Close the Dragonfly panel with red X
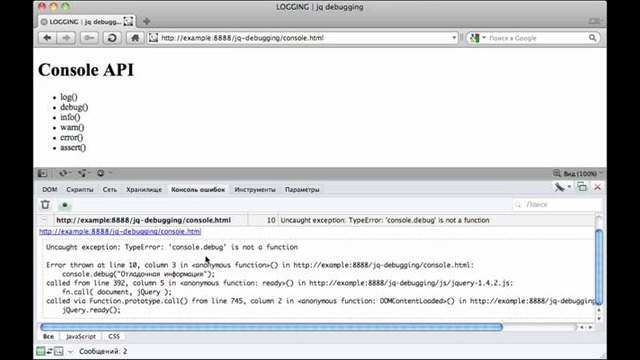Image resolution: width=640 pixels, height=360 pixels. pyautogui.click(x=598, y=187)
